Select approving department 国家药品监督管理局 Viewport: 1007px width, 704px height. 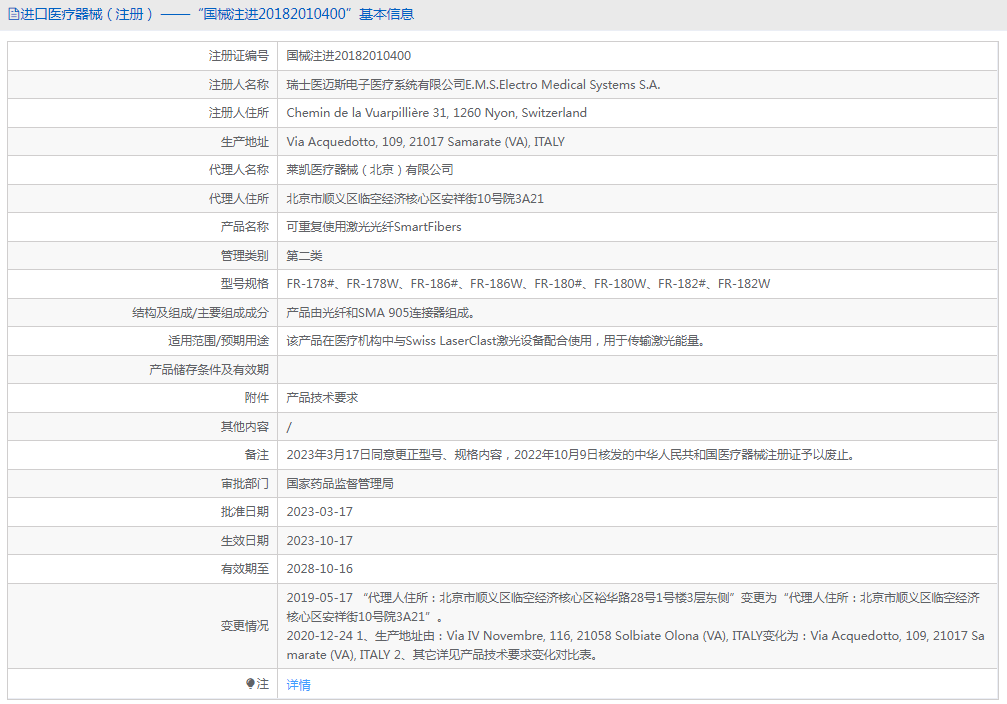click(340, 484)
